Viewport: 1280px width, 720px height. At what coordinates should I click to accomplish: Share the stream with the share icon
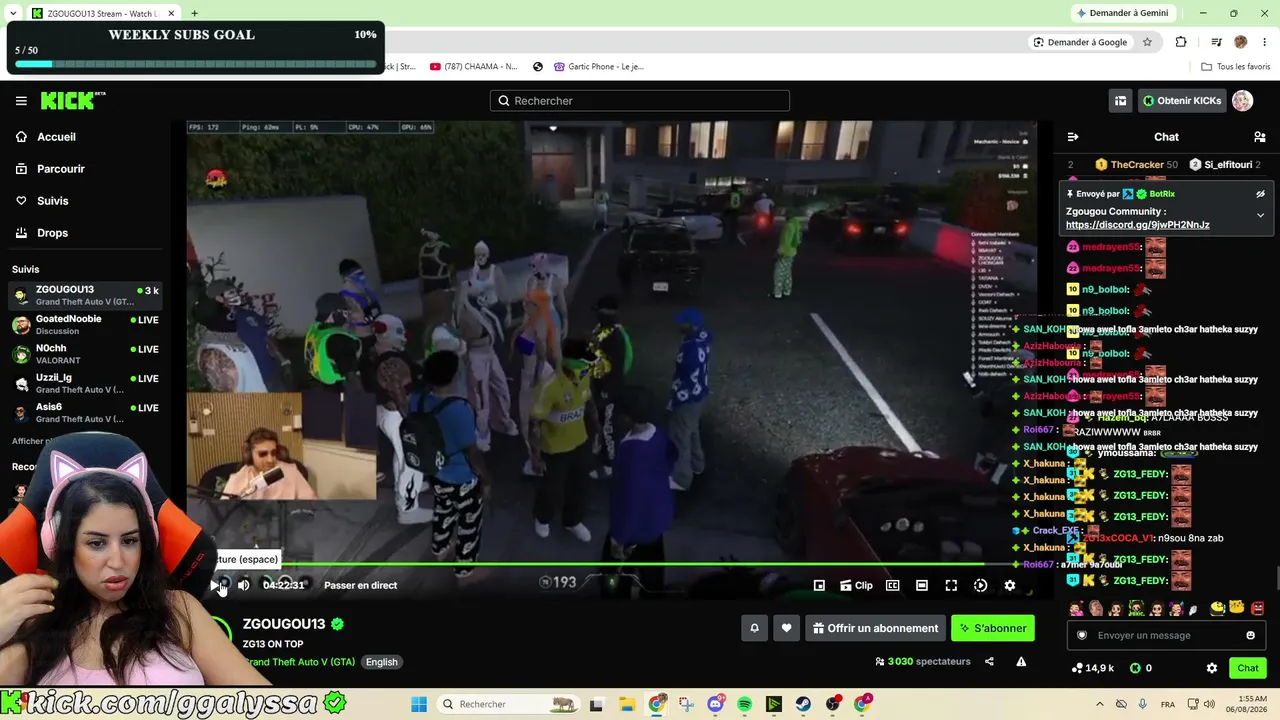[989, 661]
